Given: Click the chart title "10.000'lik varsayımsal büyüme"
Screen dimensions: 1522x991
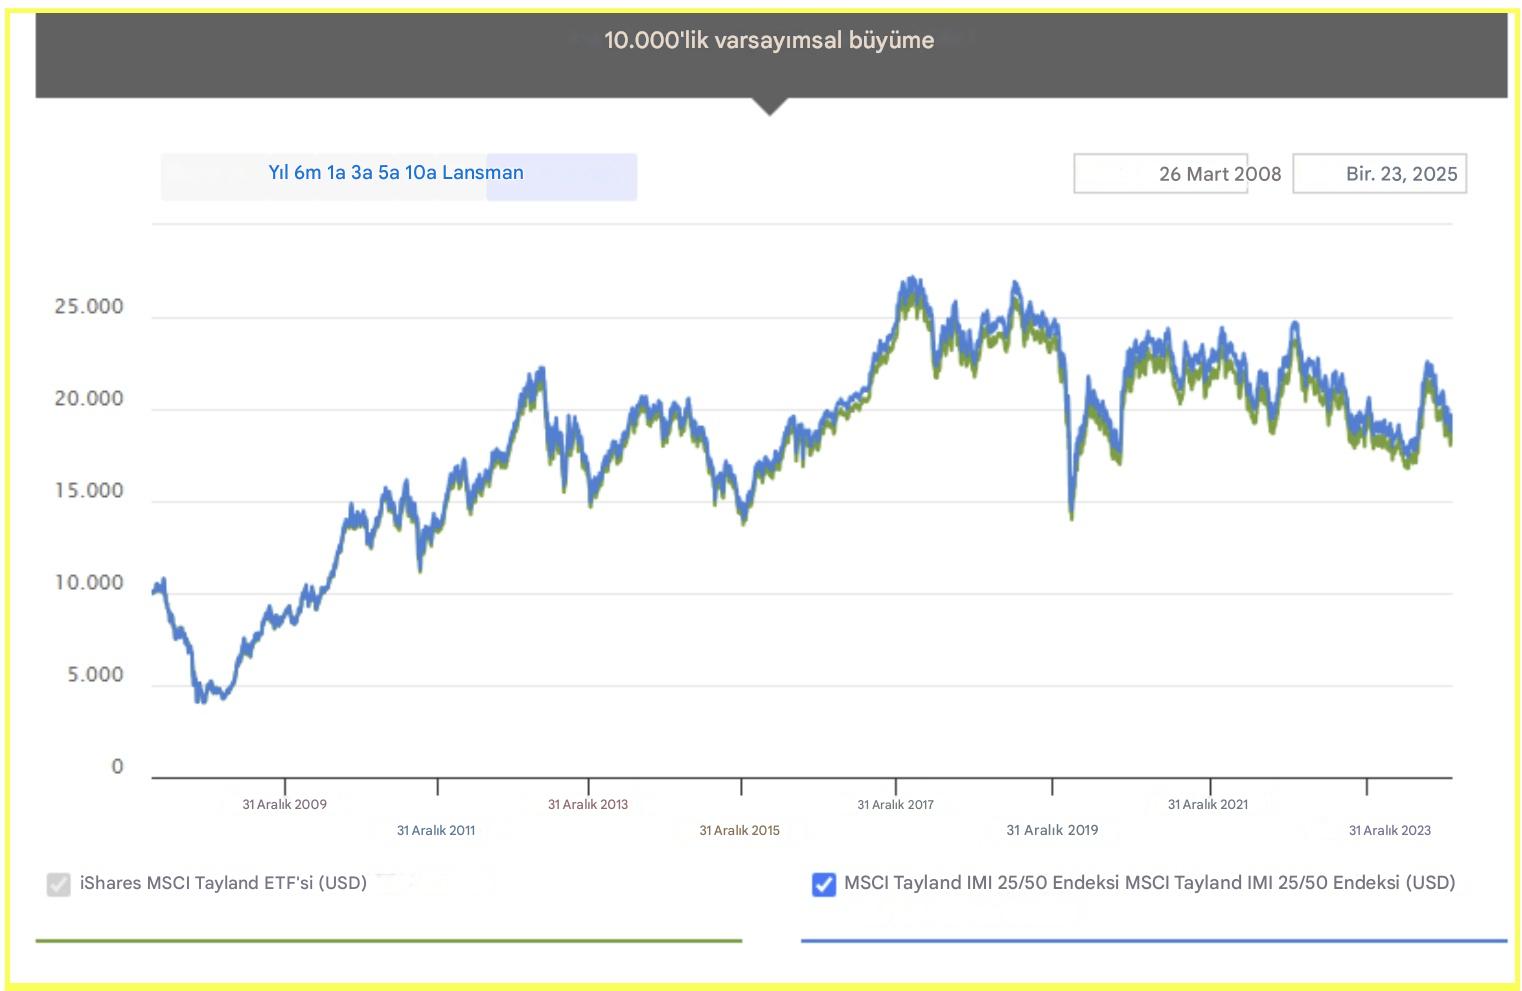Looking at the screenshot, I should [x=769, y=41].
